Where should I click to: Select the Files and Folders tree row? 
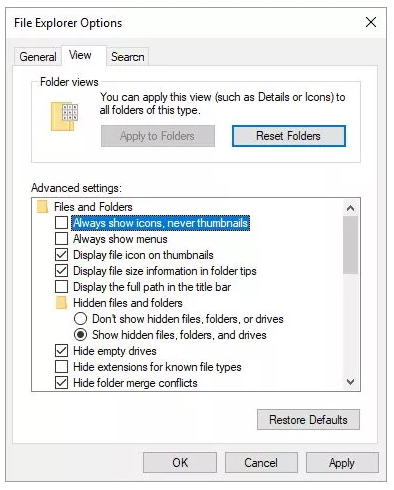tap(85, 207)
